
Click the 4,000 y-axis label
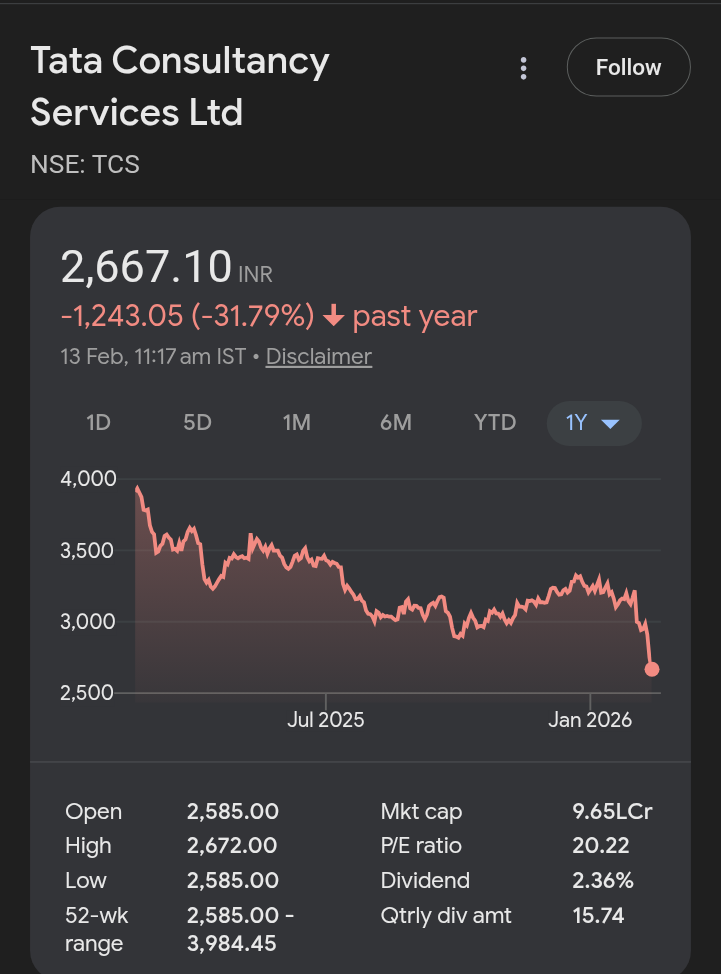[88, 478]
